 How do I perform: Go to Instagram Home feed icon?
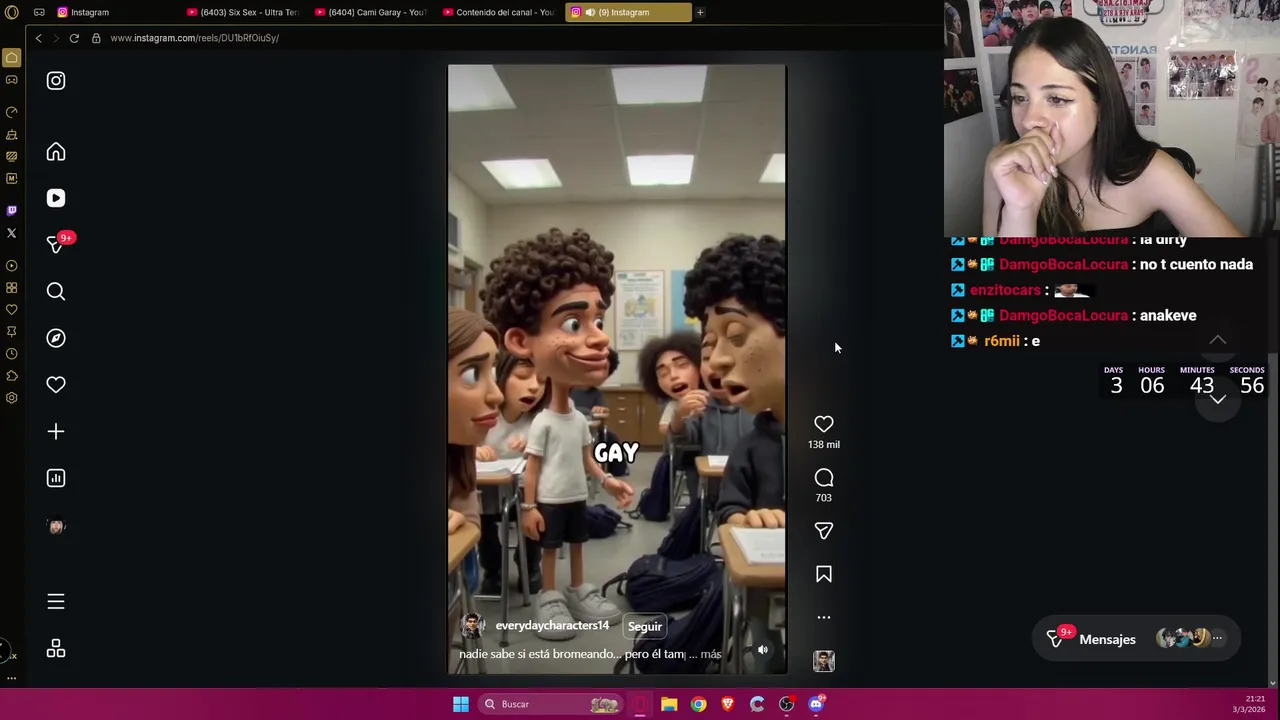(x=56, y=152)
